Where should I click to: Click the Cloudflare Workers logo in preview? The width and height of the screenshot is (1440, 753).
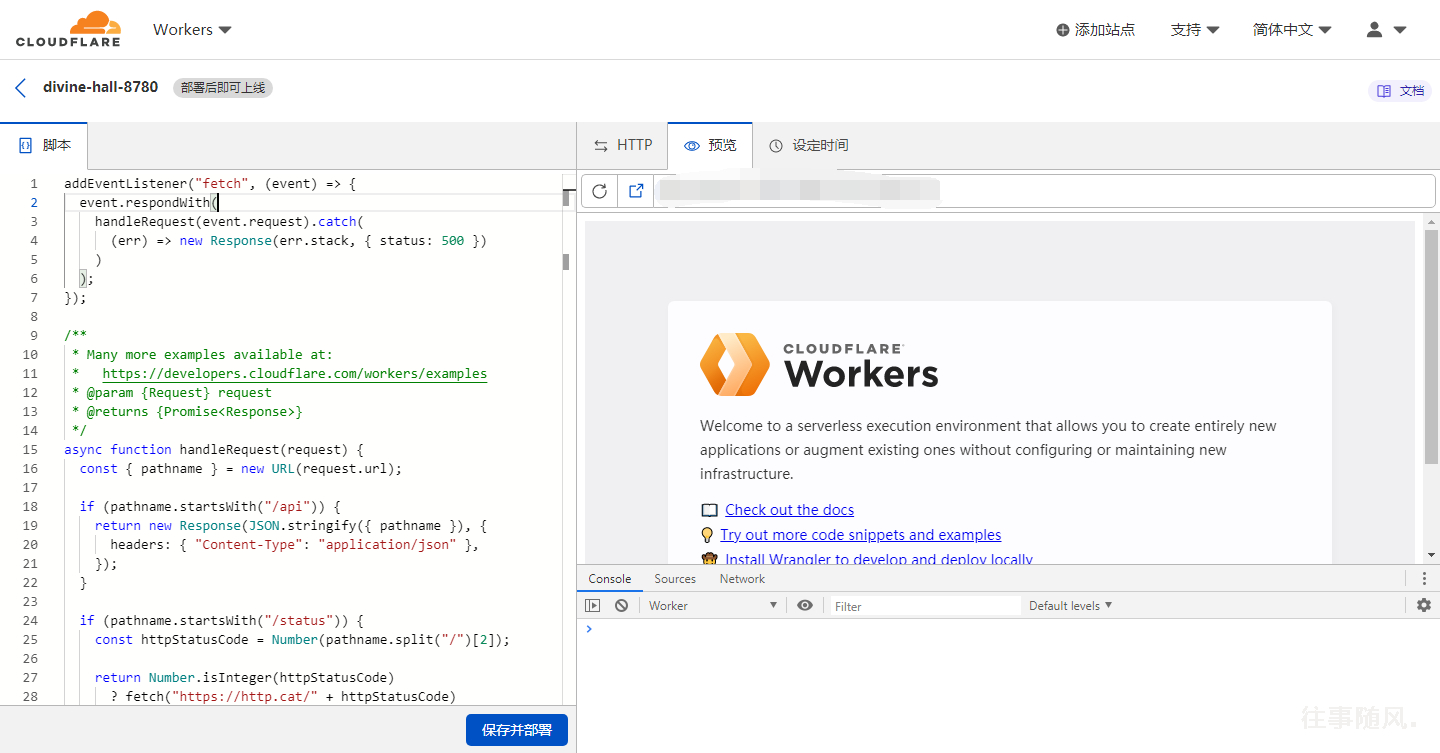click(819, 364)
